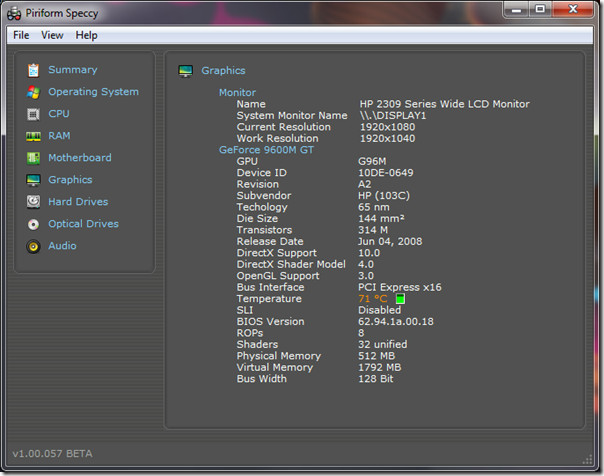Click the GeForce 9600M GT heading

[266, 150]
